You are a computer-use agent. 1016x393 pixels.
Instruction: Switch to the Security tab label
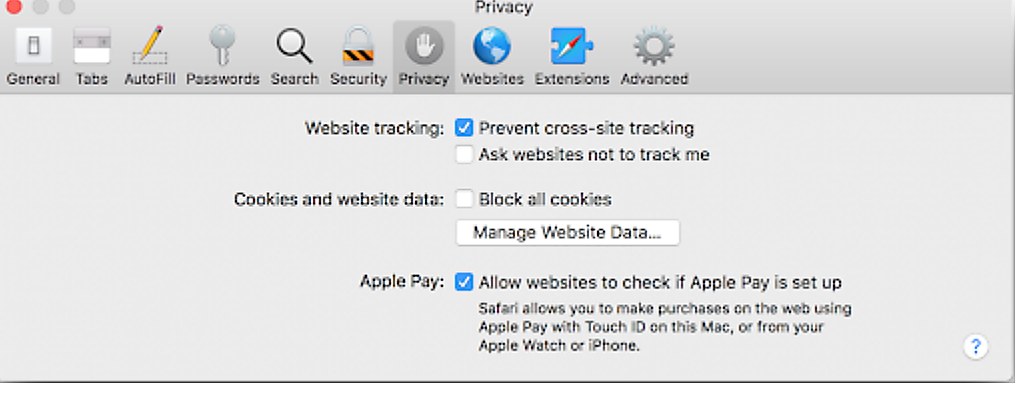coord(358,79)
